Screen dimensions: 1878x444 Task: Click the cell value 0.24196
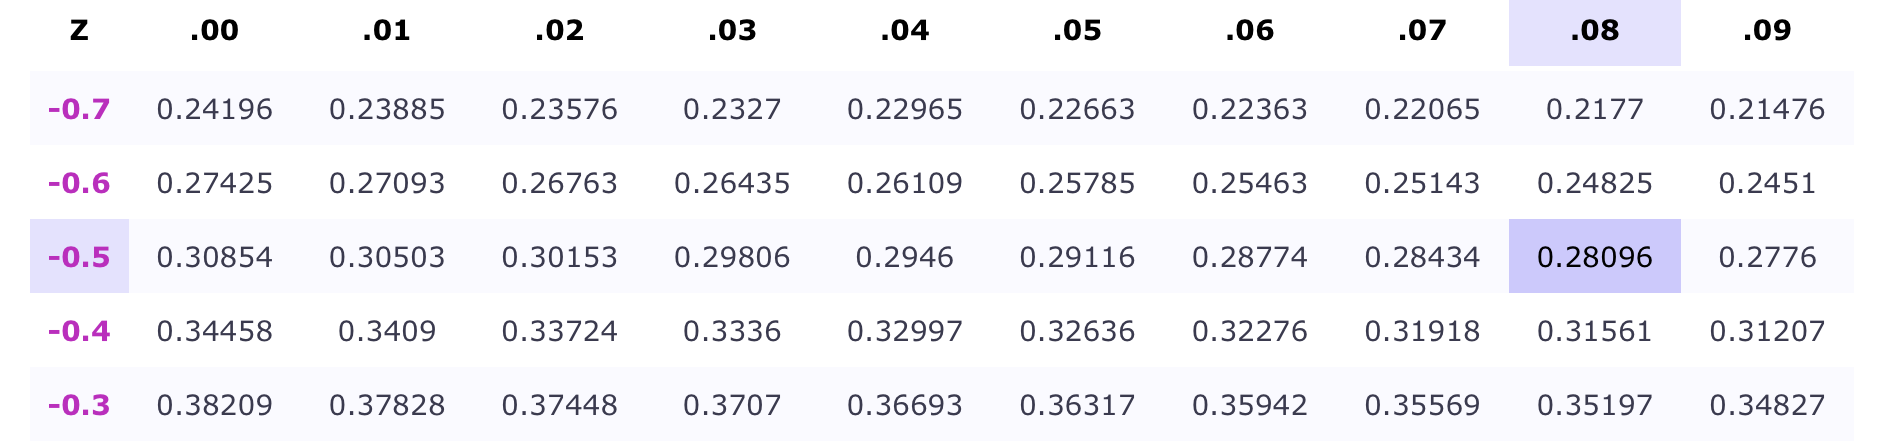coord(214,109)
